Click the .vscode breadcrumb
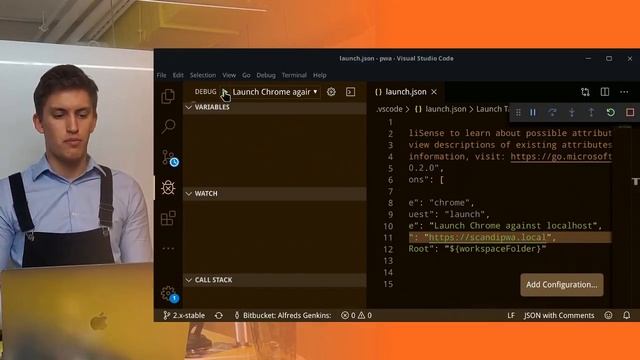This screenshot has height=360, width=640. point(389,109)
